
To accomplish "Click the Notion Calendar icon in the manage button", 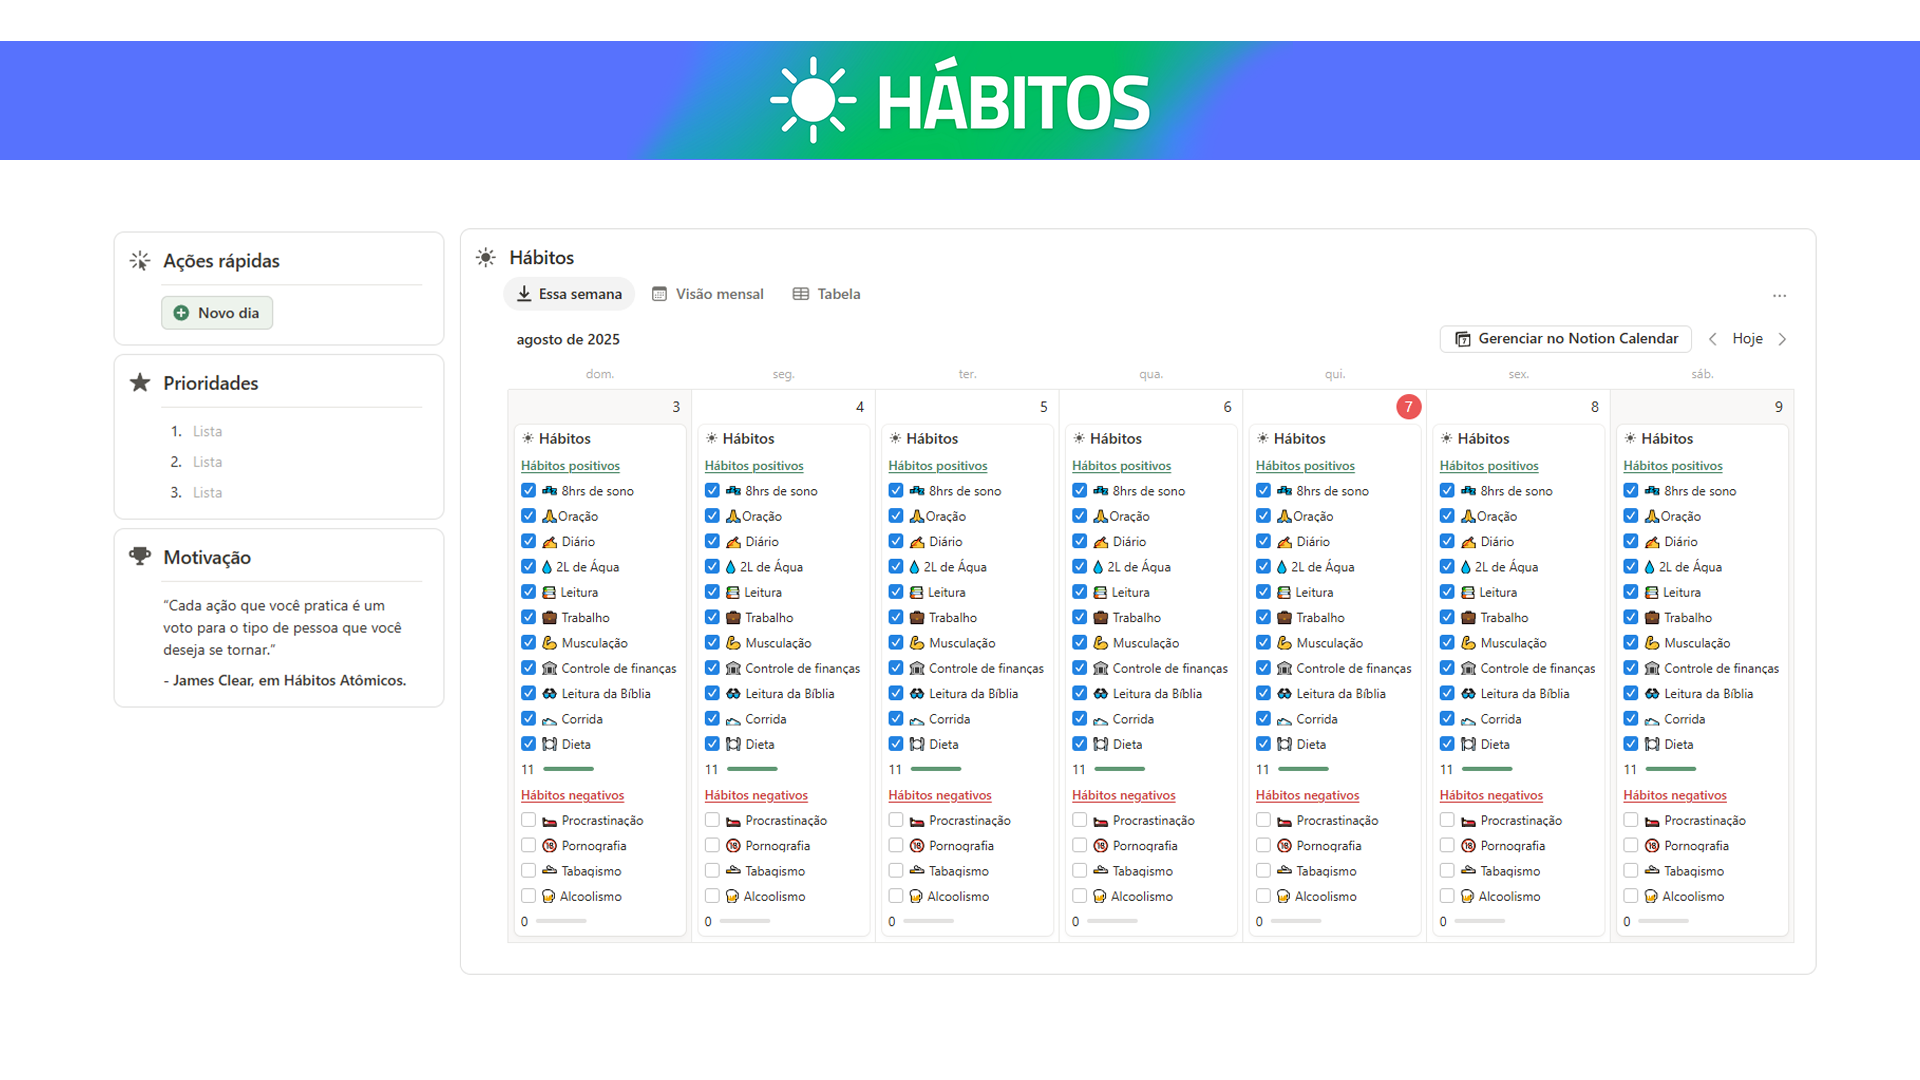I will [1464, 339].
